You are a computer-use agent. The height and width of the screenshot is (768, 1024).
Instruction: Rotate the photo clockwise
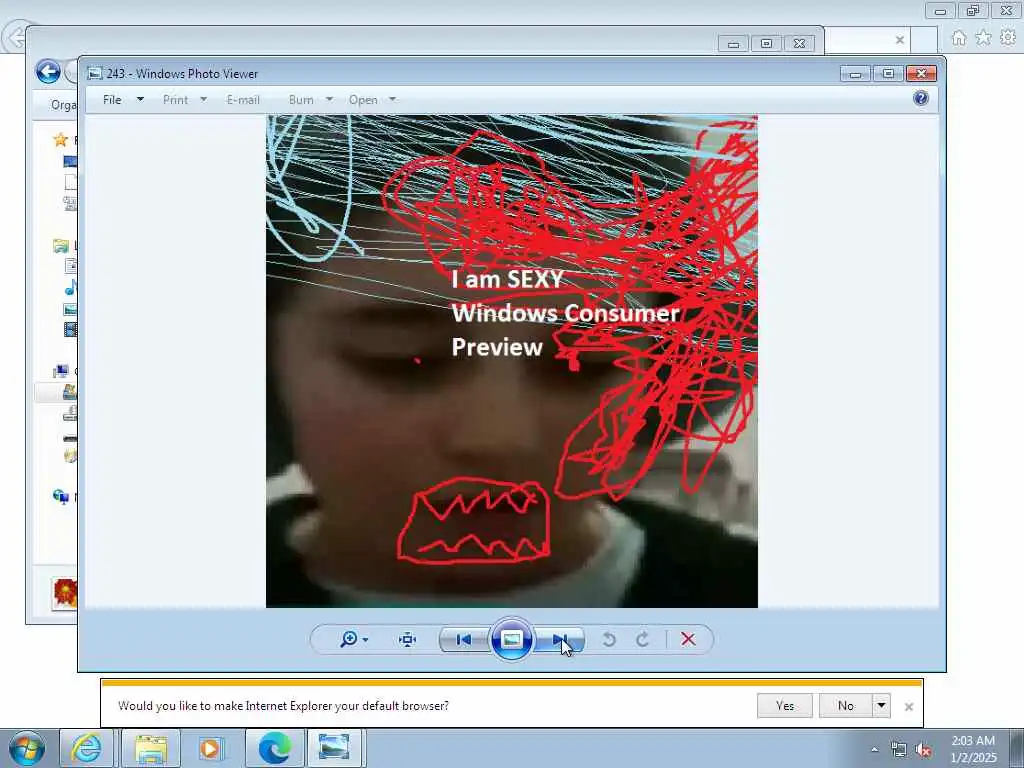[643, 639]
